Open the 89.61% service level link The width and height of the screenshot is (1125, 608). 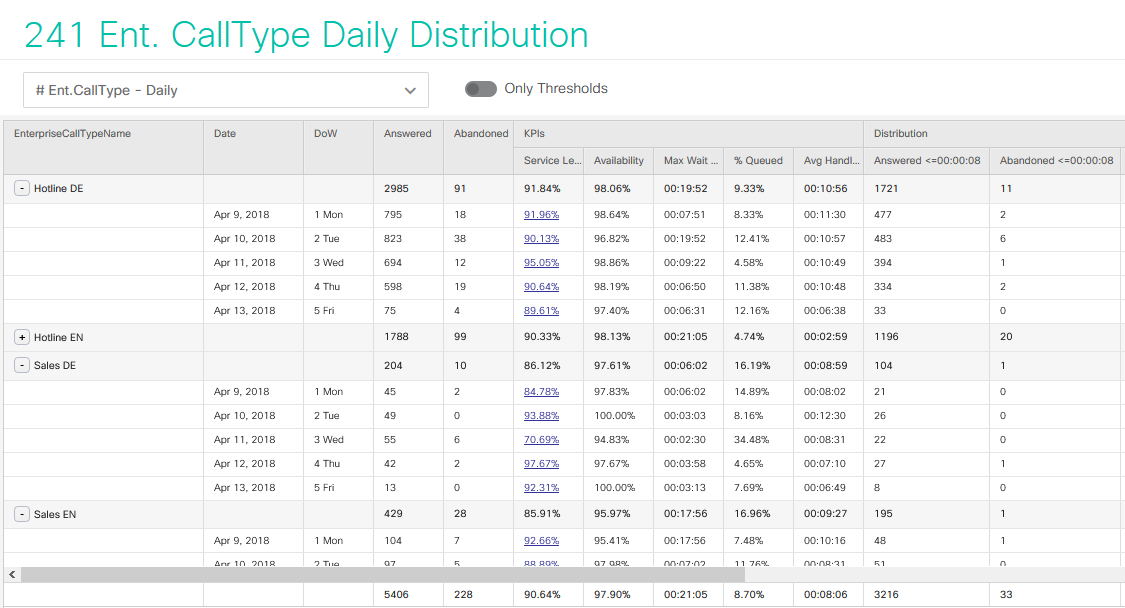tap(542, 311)
